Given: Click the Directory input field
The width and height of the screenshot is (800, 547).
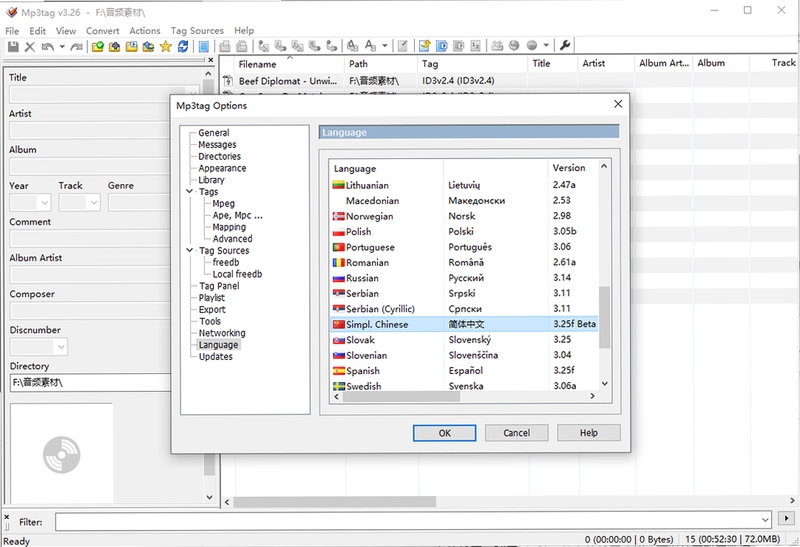Looking at the screenshot, I should click(90, 383).
